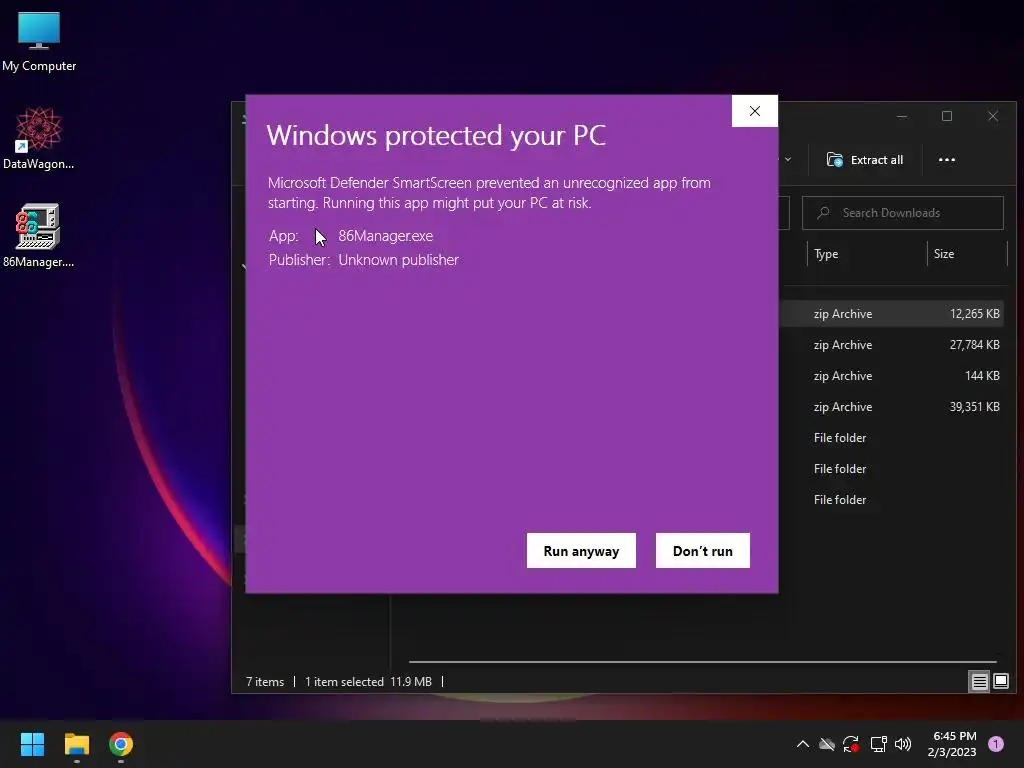Viewport: 1024px width, 768px height.
Task: Minimize the File Explorer window
Action: 902,116
